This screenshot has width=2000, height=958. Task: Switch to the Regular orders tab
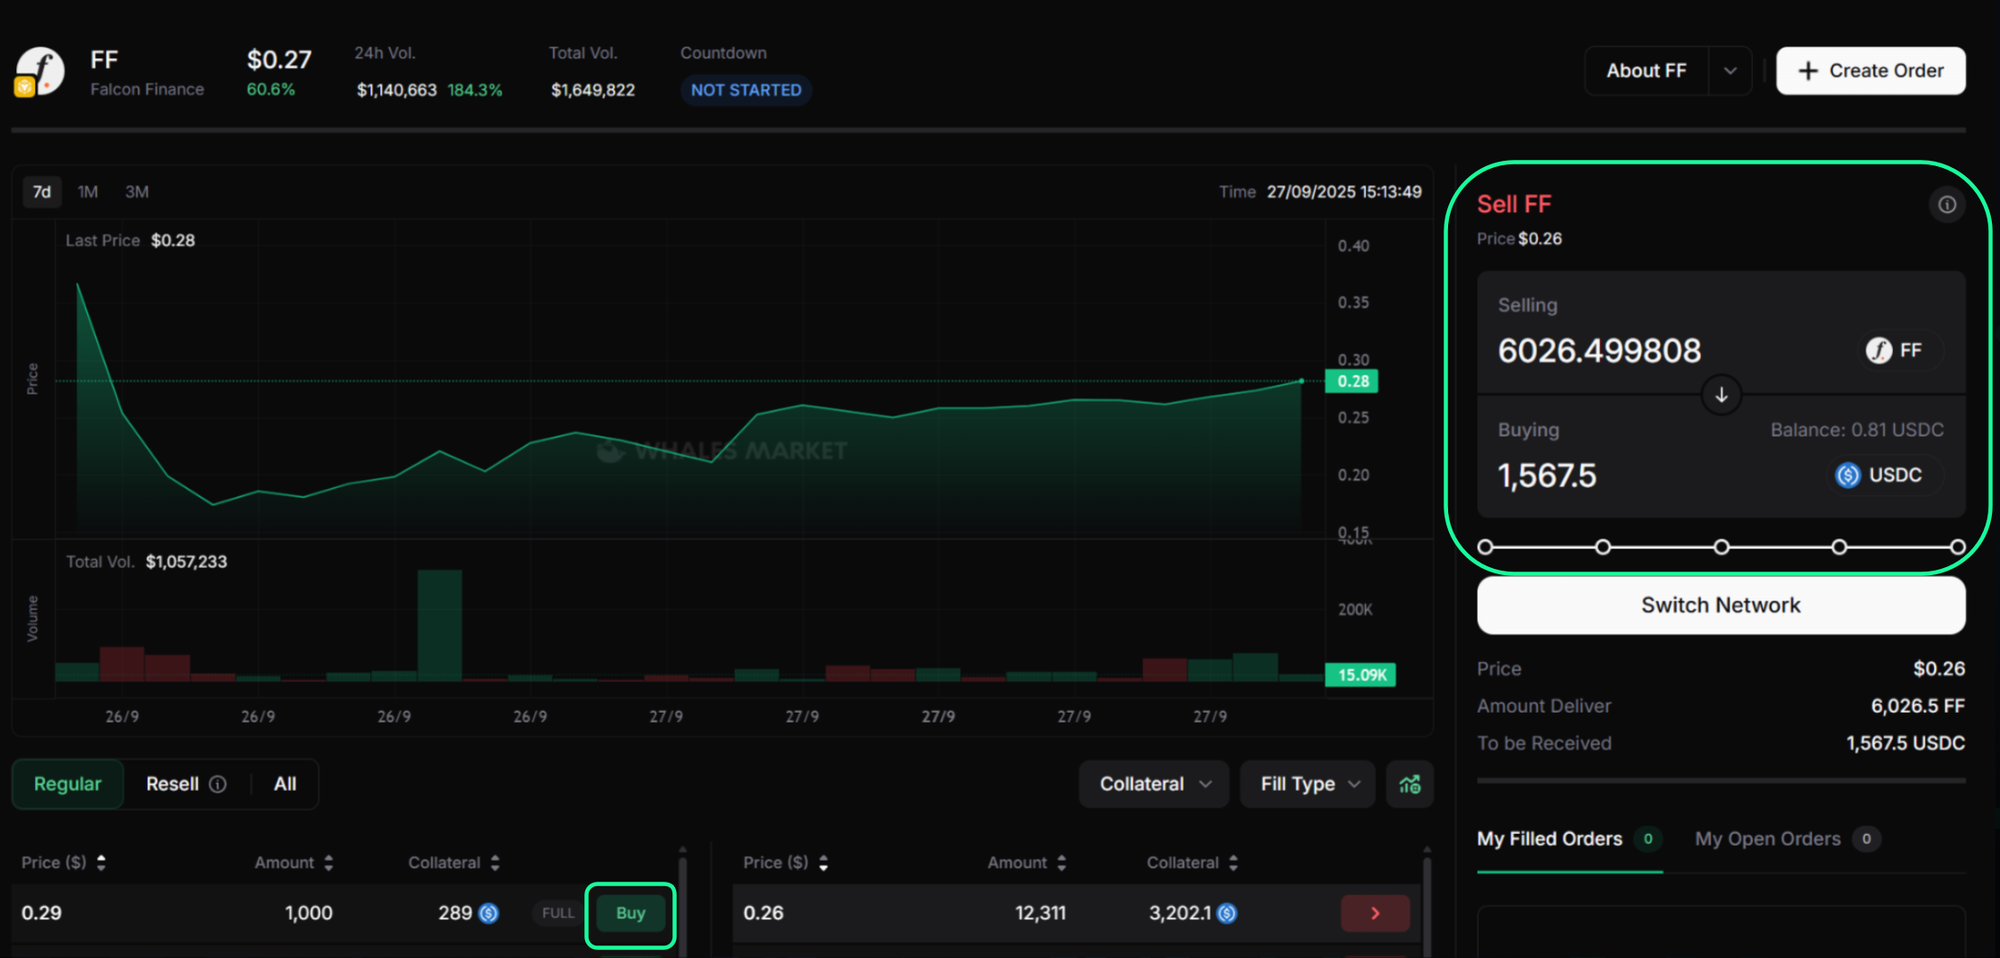(68, 784)
